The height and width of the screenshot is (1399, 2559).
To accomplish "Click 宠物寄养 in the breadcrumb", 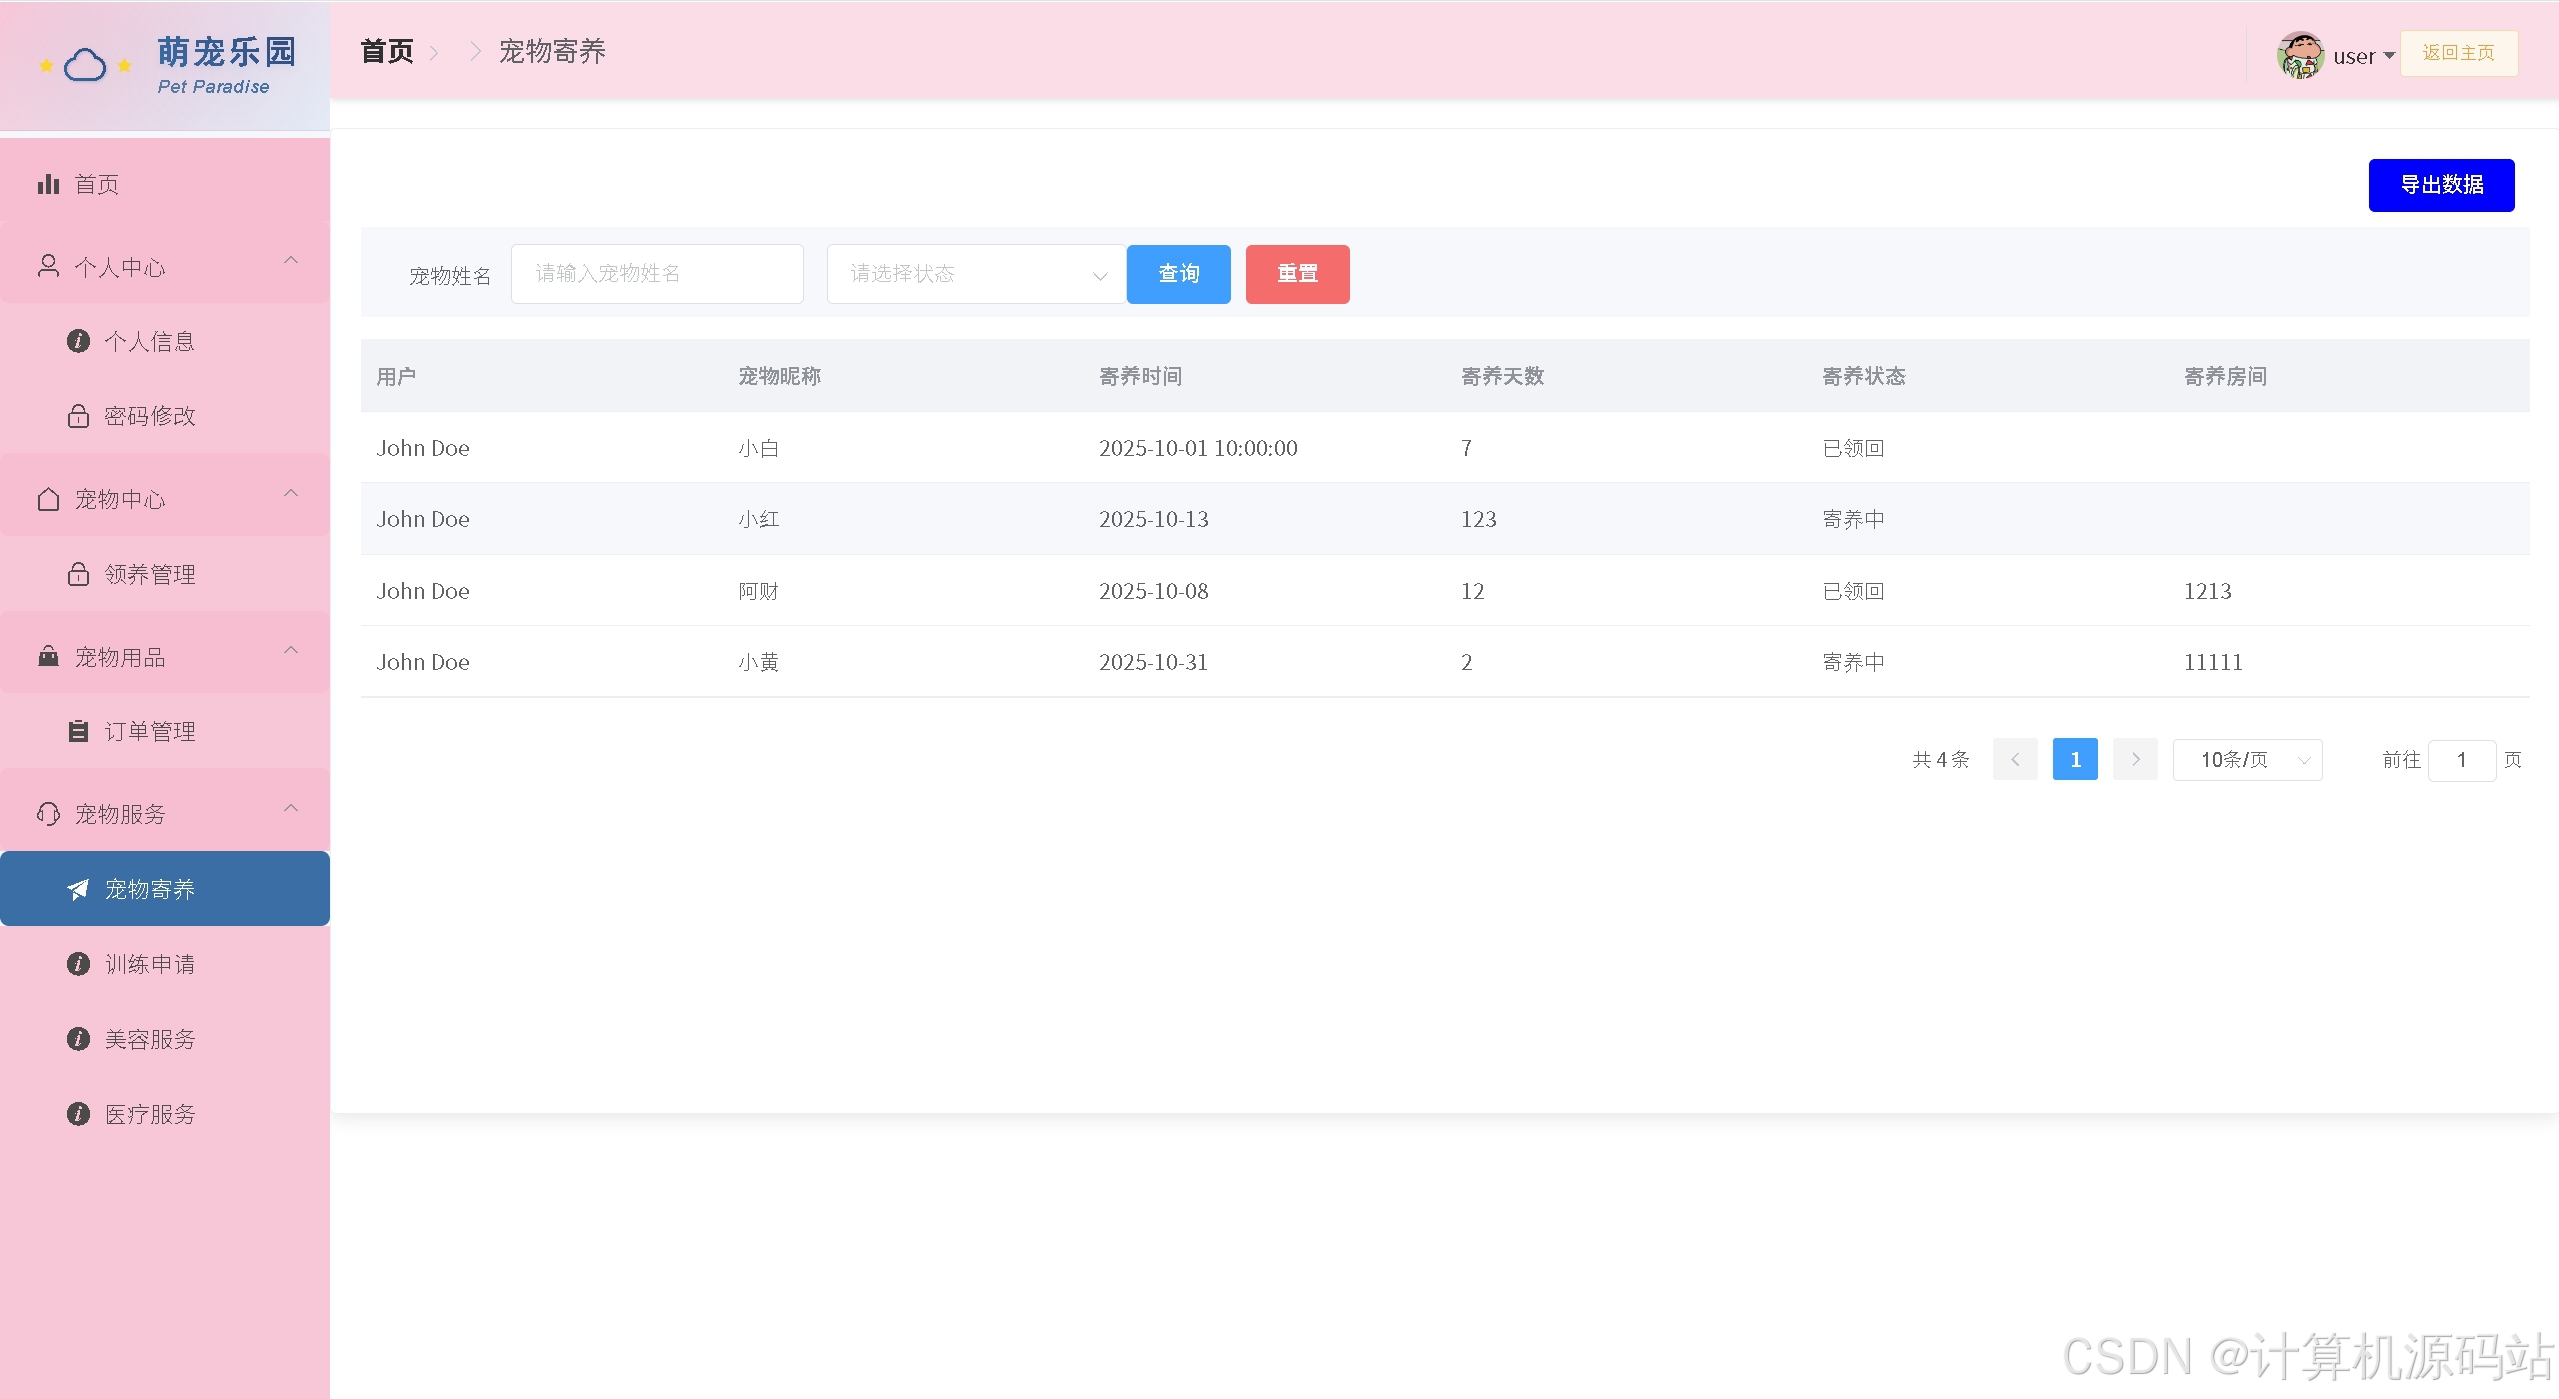I will (552, 51).
